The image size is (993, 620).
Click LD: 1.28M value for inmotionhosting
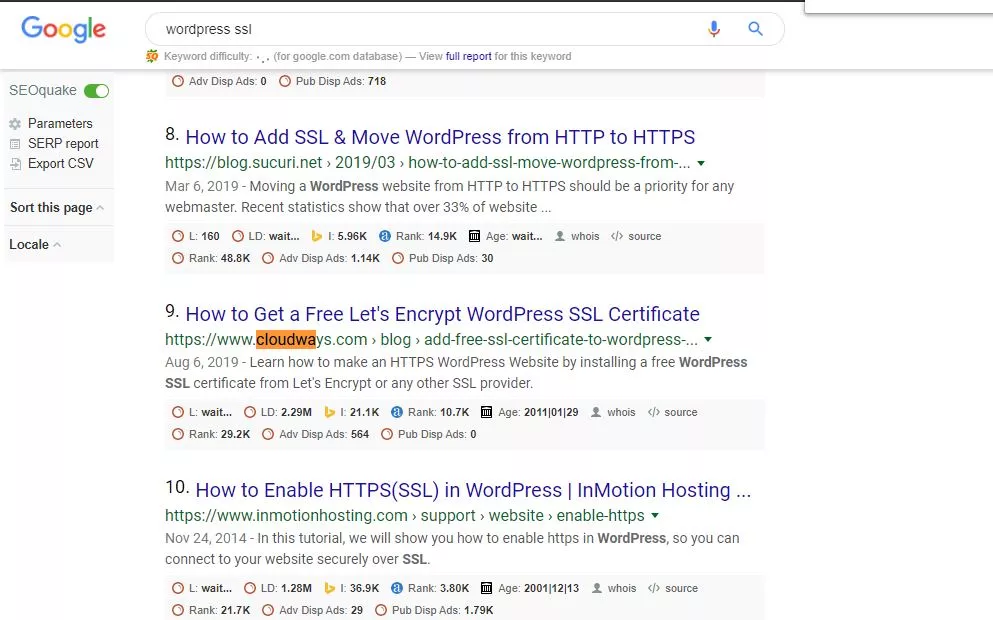tap(286, 588)
